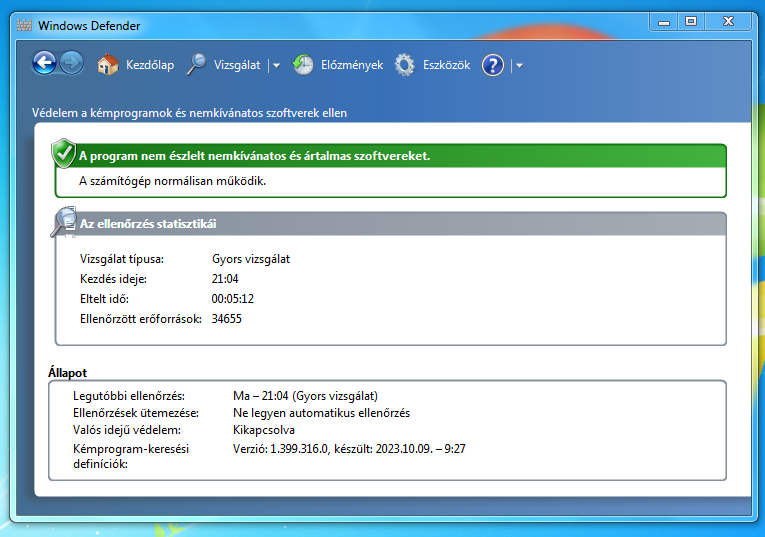This screenshot has width=765, height=537.
Task: Click the Windows Defender title bar icon
Action: [x=24, y=25]
